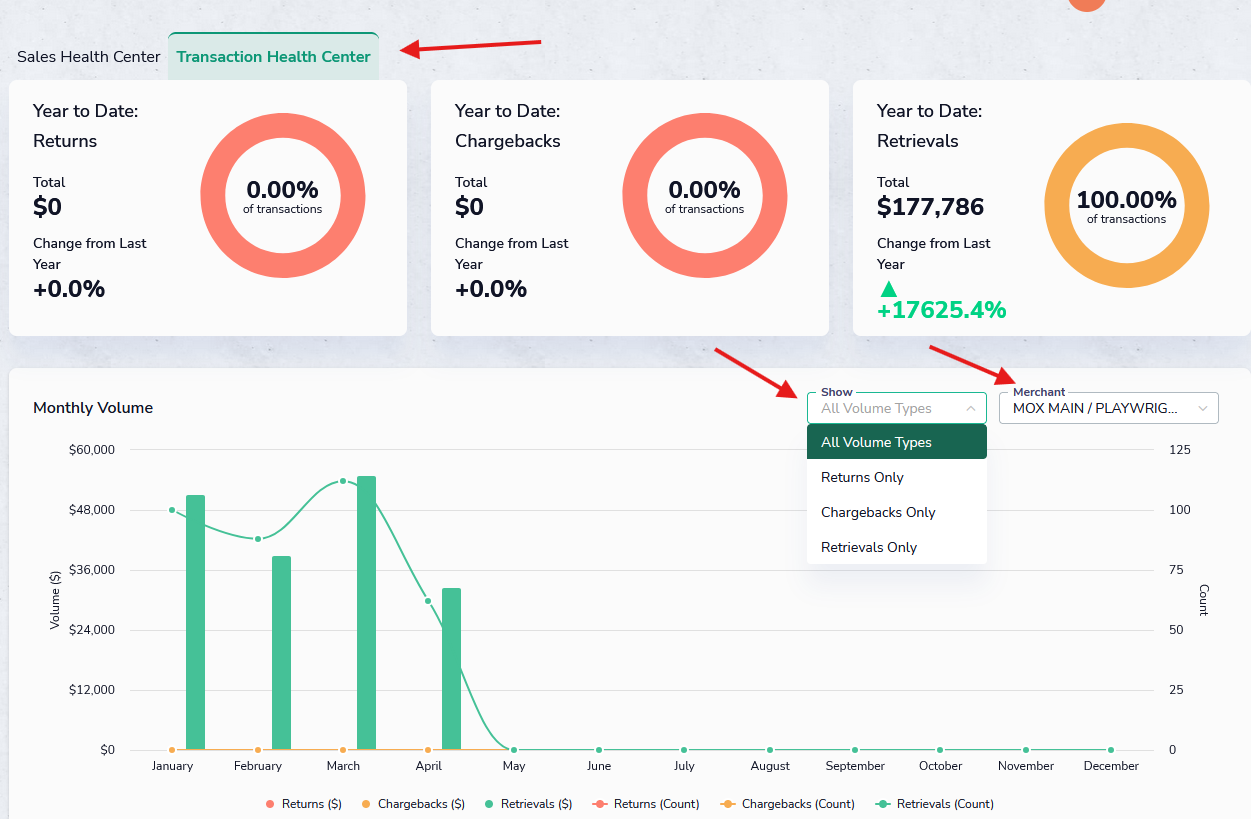1251x819 pixels.
Task: Switch to Sales Health Center tab
Action: [x=88, y=57]
